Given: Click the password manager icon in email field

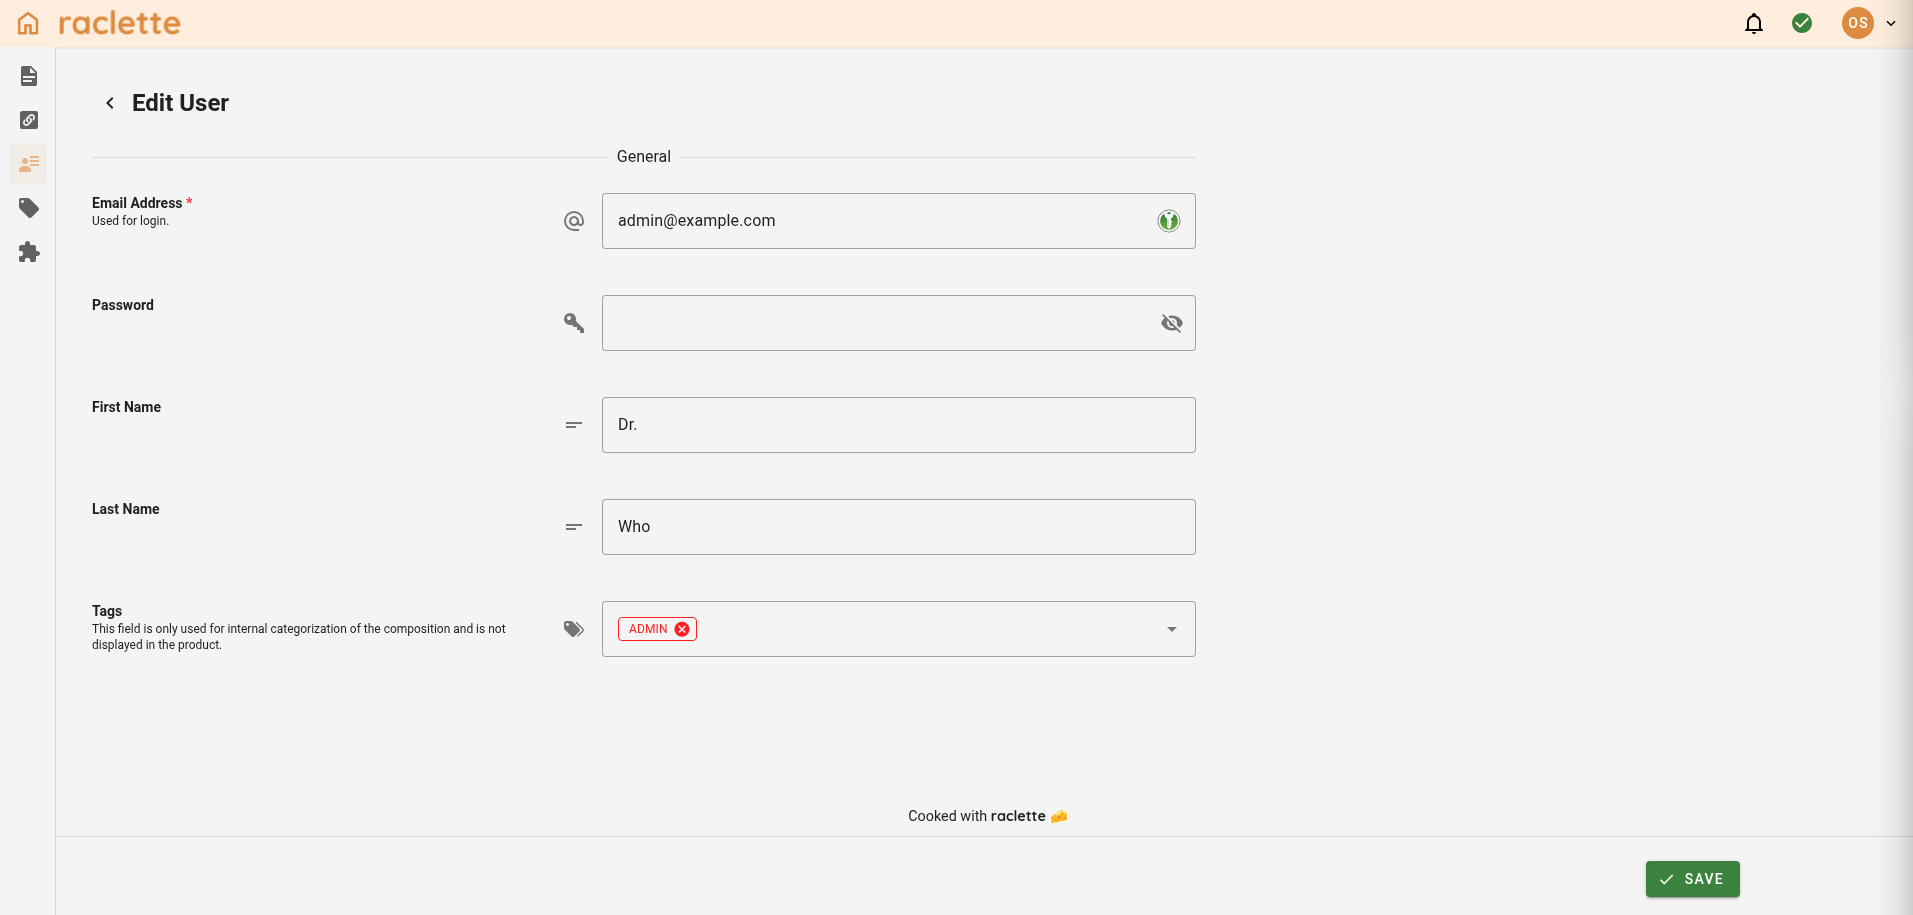Looking at the screenshot, I should pyautogui.click(x=1168, y=221).
